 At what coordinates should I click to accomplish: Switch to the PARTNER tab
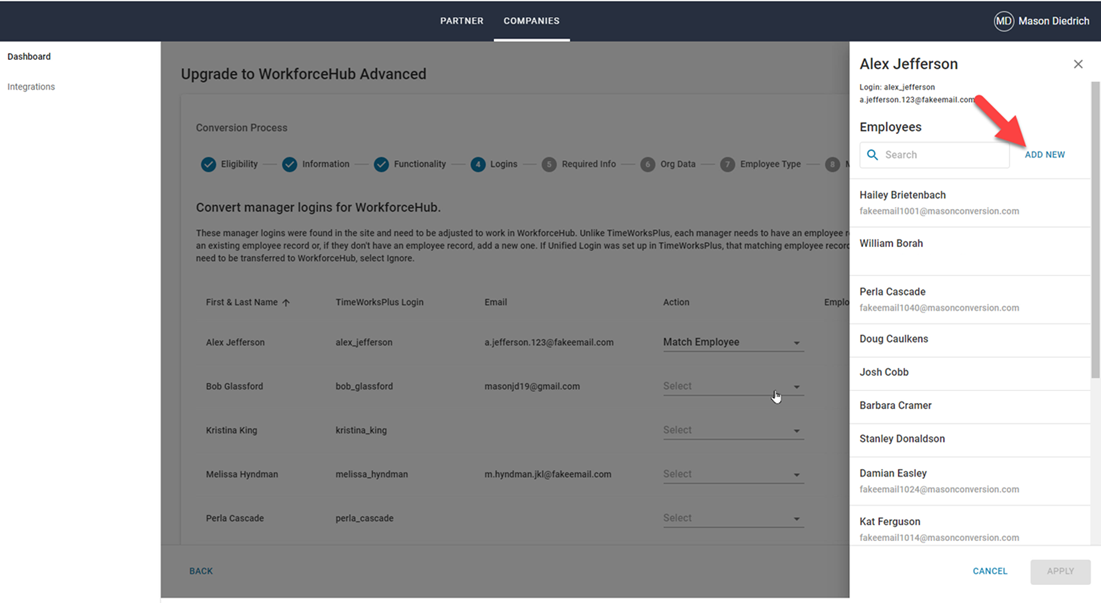click(x=461, y=20)
